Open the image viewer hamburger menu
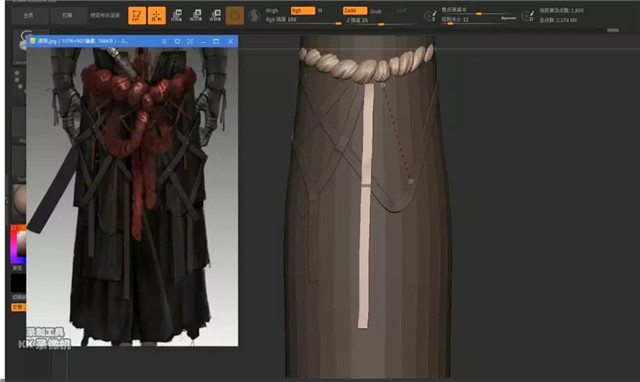Screen dimensions: 640x382 164,41
